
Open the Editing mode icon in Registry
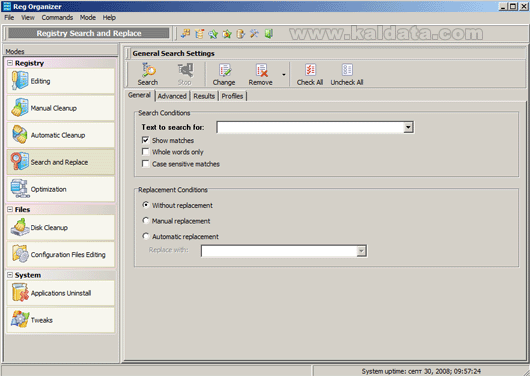tap(20, 80)
